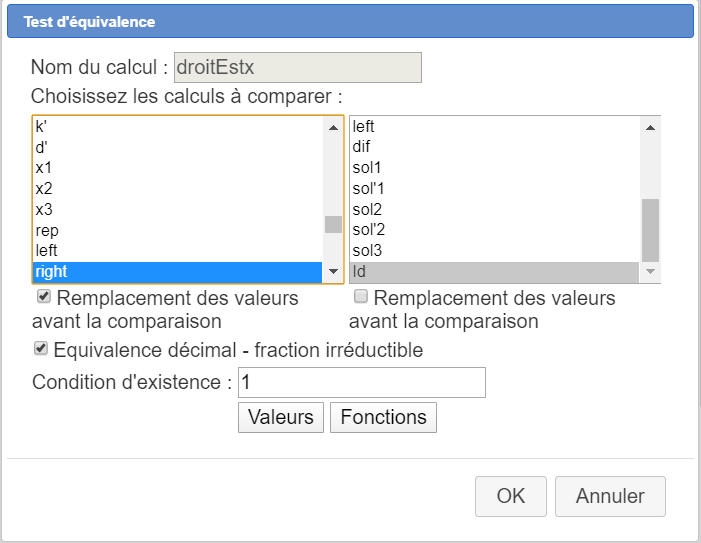
Task: Enable right 'Remplacement des valeurs' checkbox
Action: coord(361,297)
